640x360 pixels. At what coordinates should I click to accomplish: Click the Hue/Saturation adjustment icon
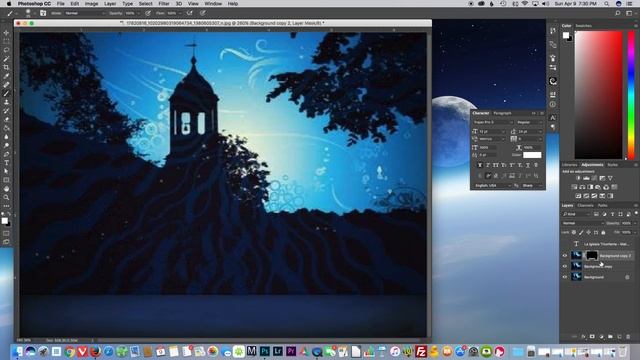[574, 187]
